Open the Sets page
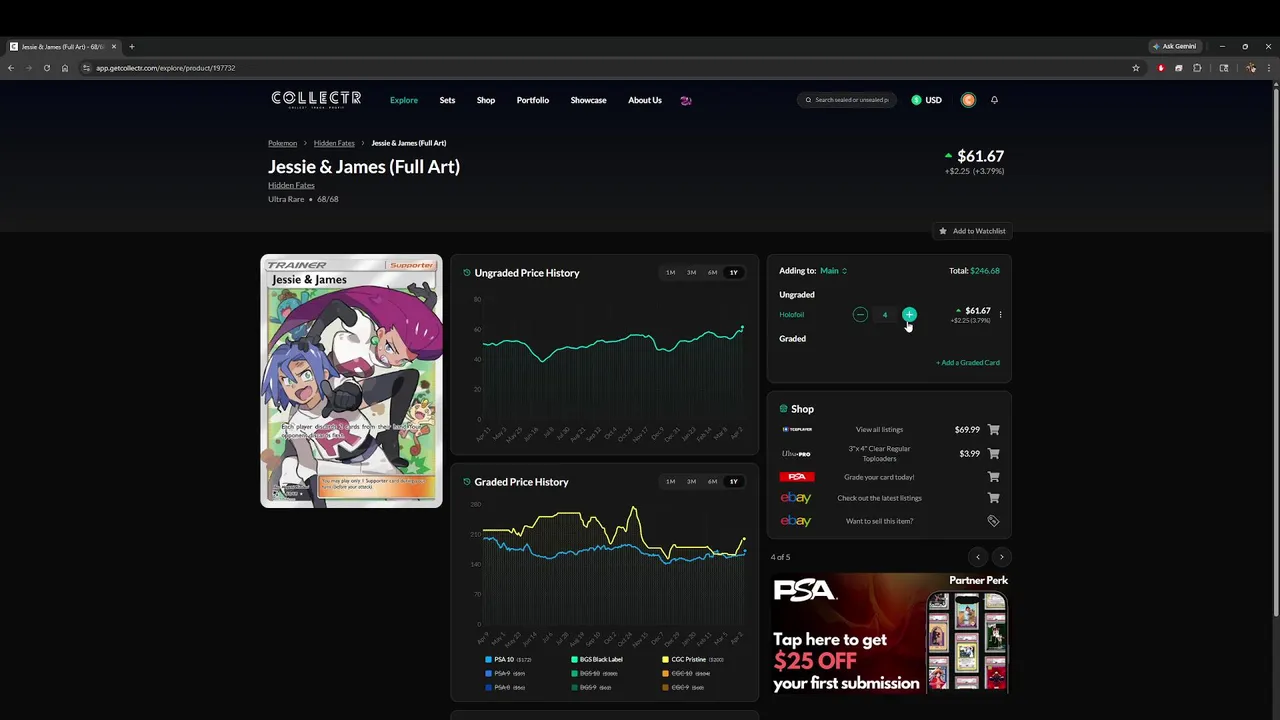The height and width of the screenshot is (720, 1280). (x=447, y=100)
